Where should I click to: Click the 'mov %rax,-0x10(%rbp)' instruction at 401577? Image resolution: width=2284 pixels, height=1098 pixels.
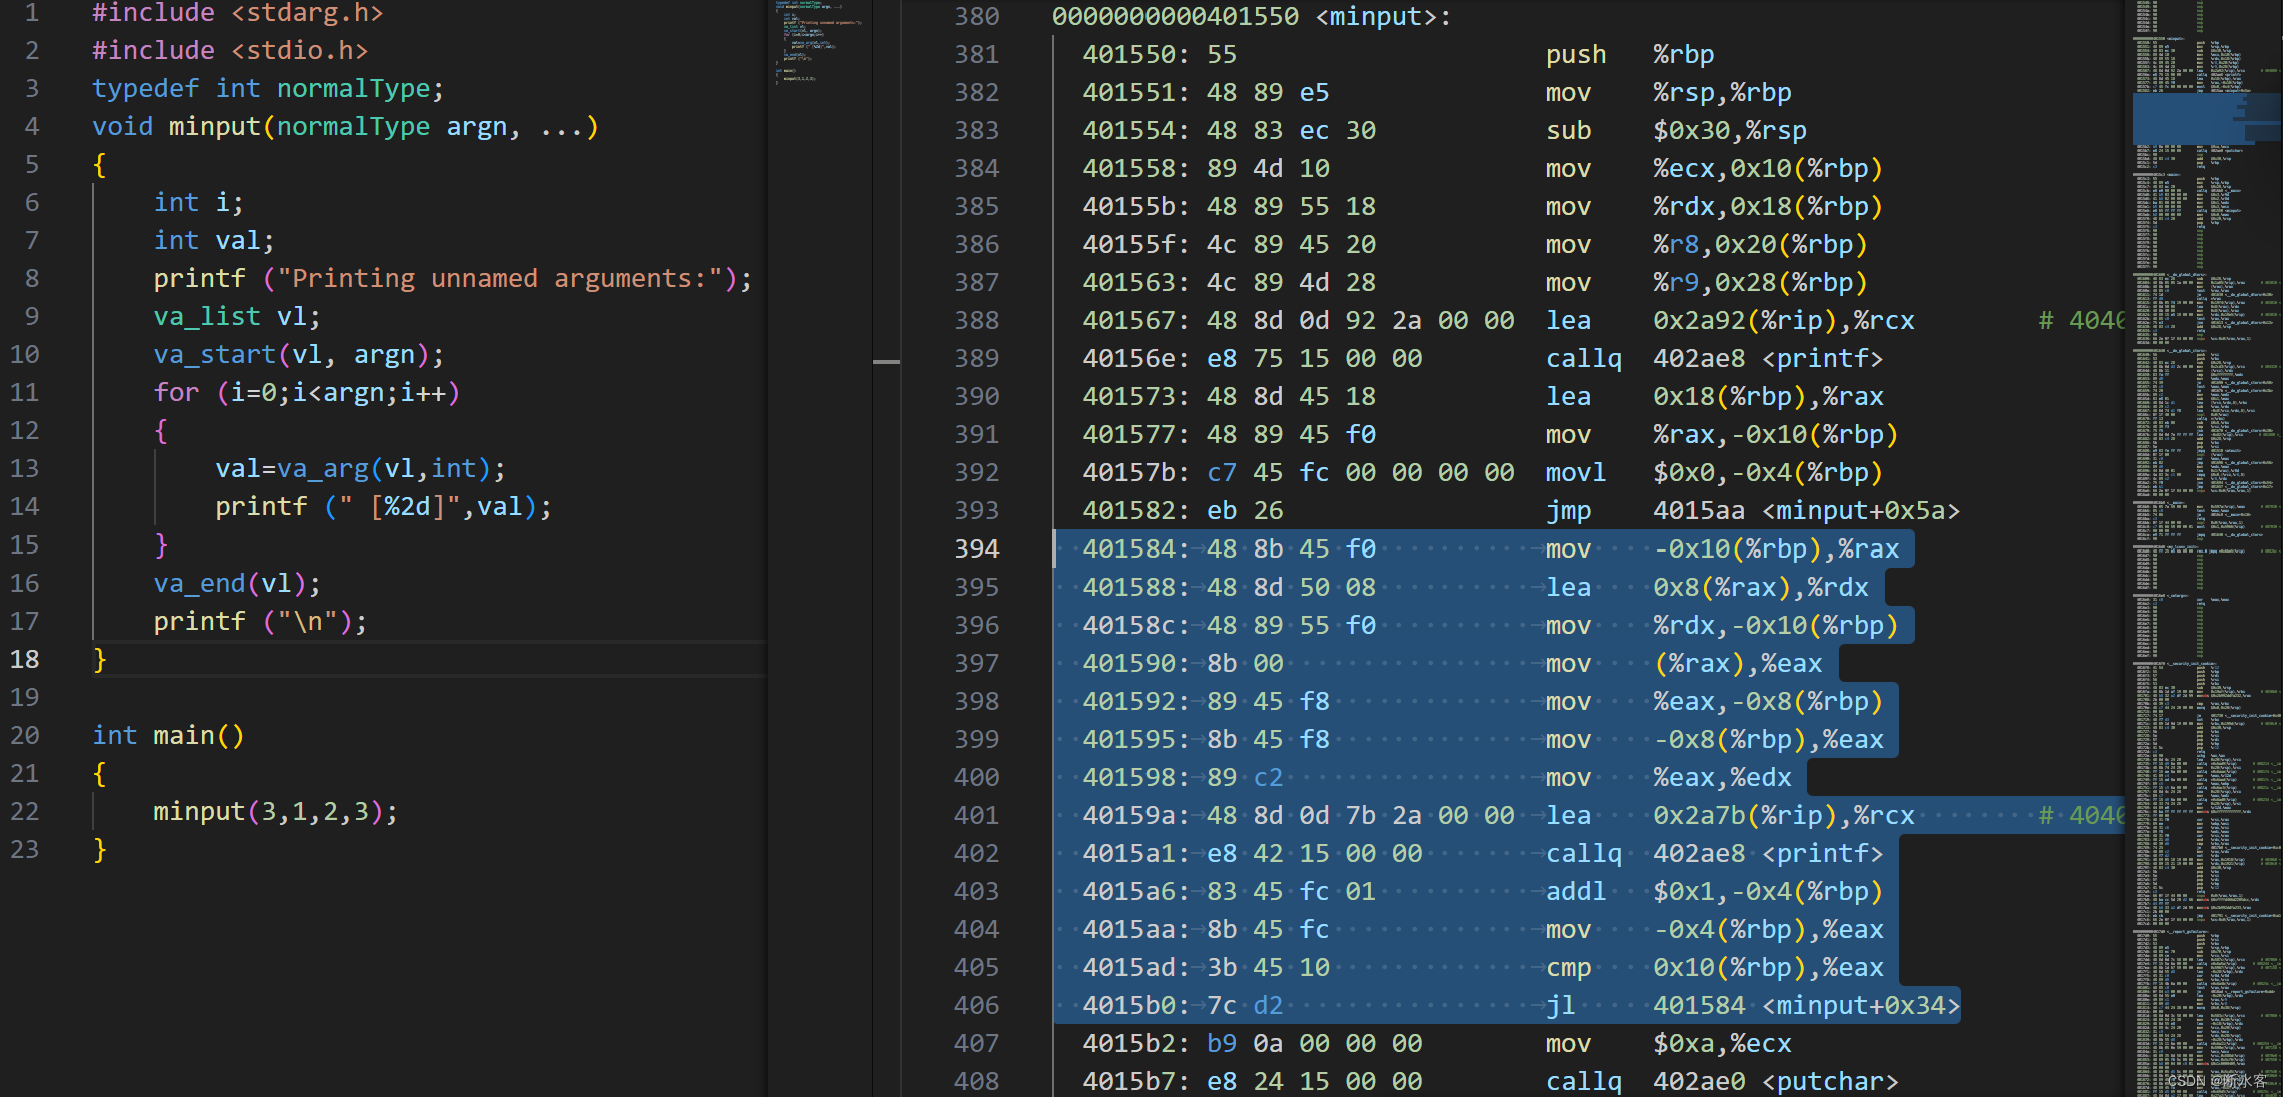click(x=1490, y=434)
